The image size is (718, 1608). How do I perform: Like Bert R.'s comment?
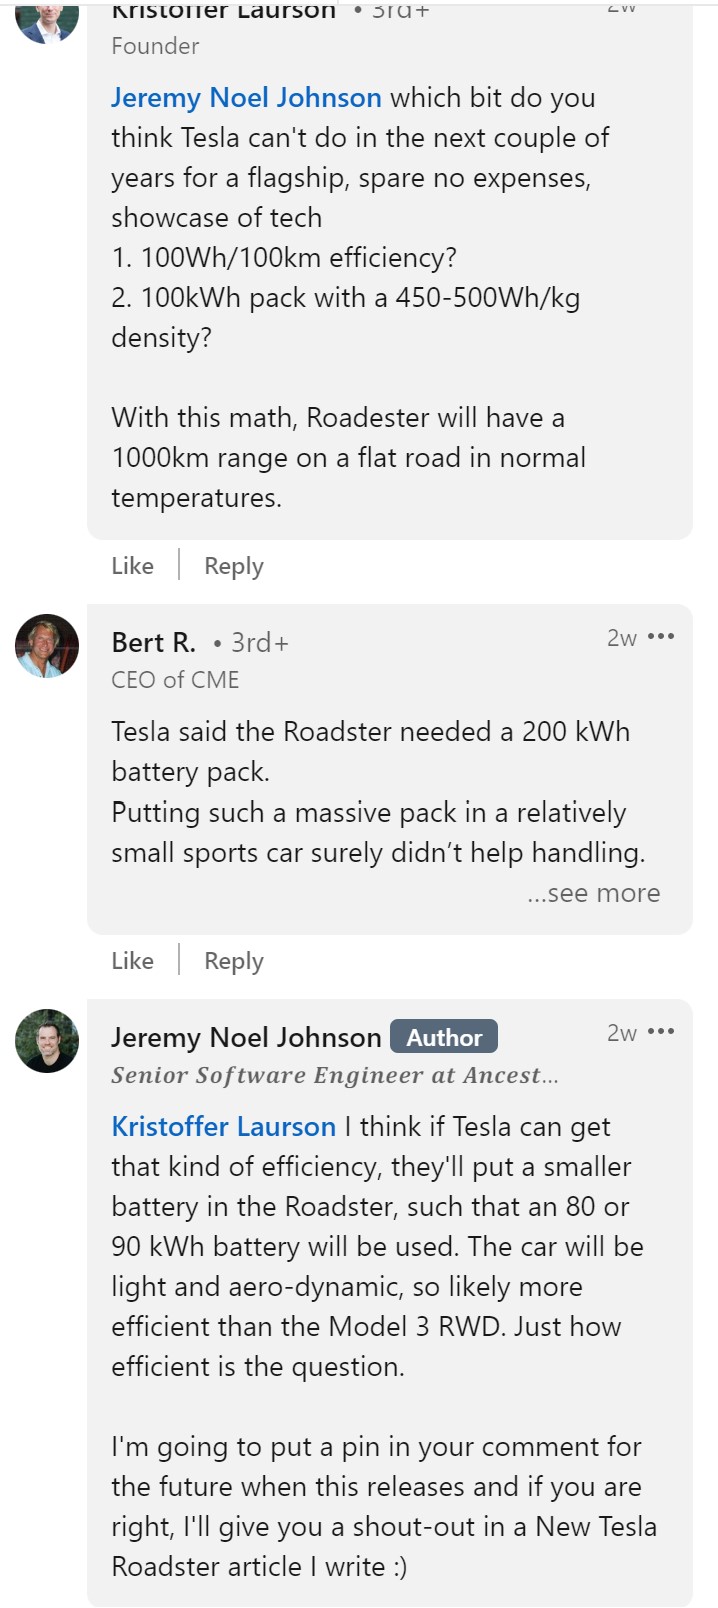coord(132,960)
